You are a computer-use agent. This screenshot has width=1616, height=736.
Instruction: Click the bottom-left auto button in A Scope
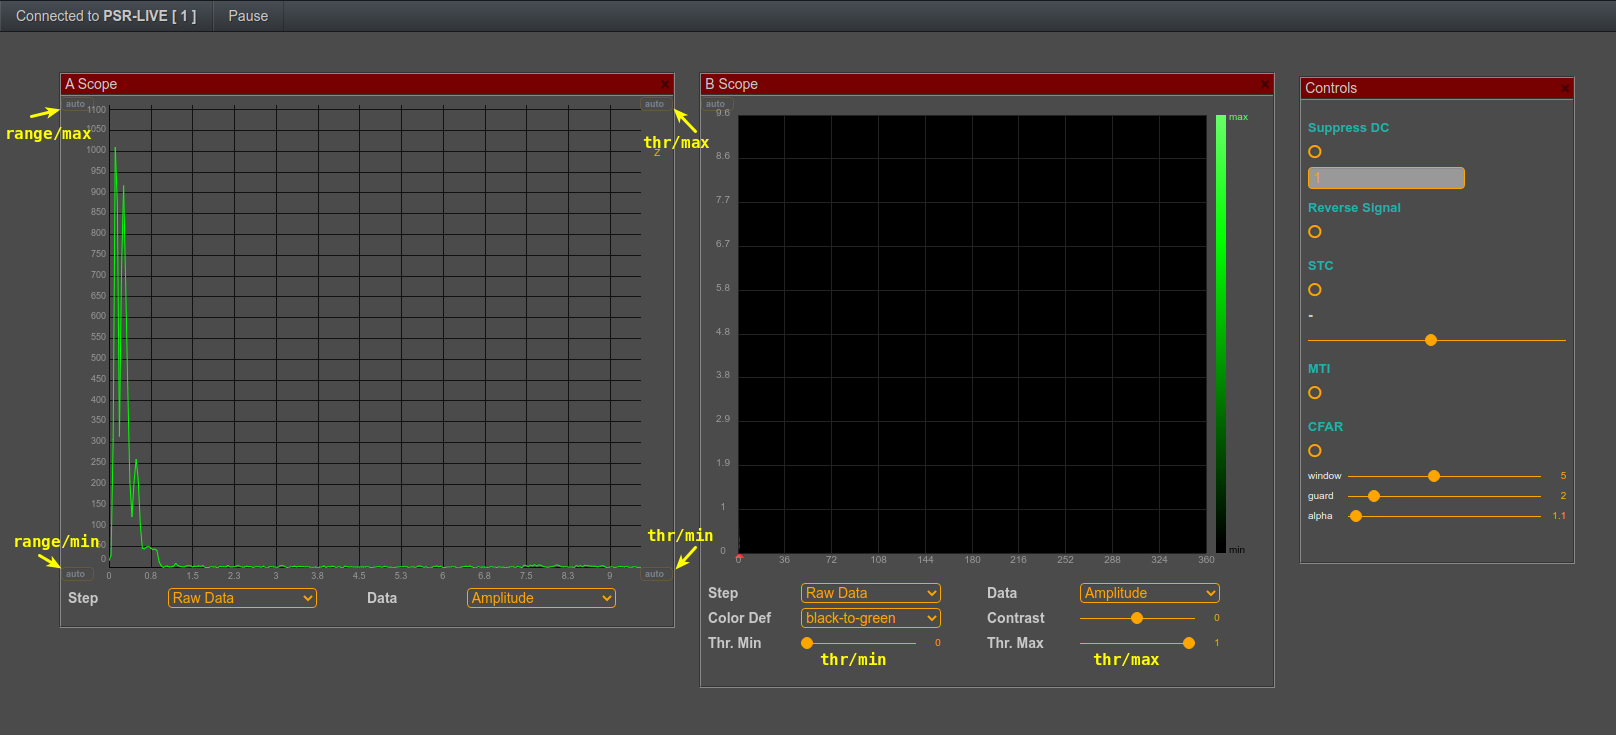point(76,574)
